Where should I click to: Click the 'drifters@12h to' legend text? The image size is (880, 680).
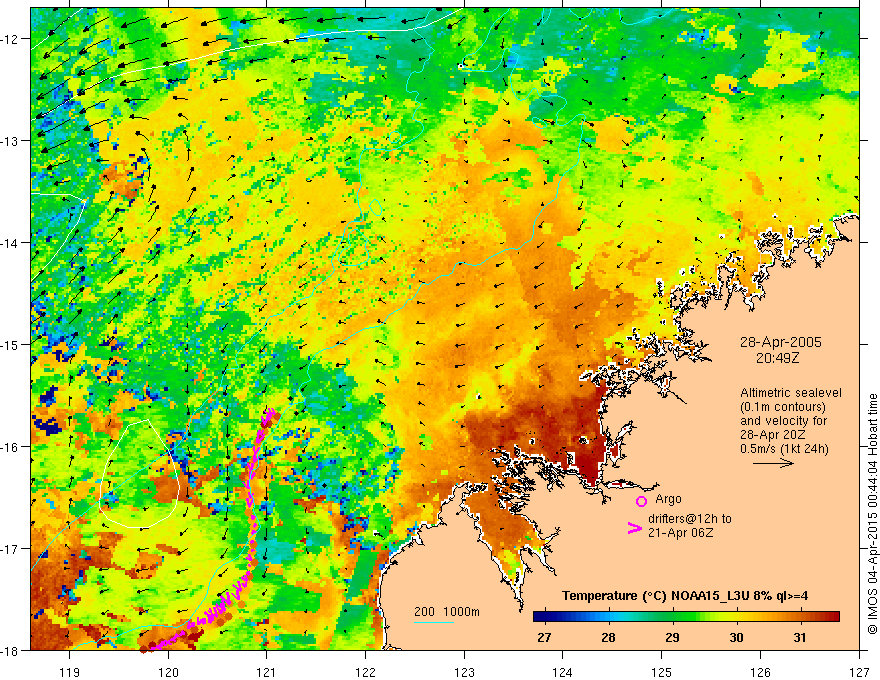(690, 519)
